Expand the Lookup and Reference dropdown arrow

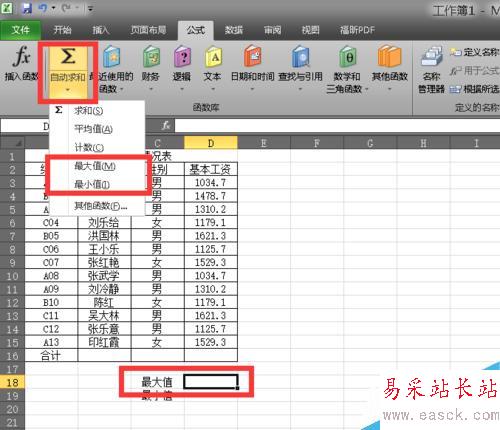coord(301,89)
